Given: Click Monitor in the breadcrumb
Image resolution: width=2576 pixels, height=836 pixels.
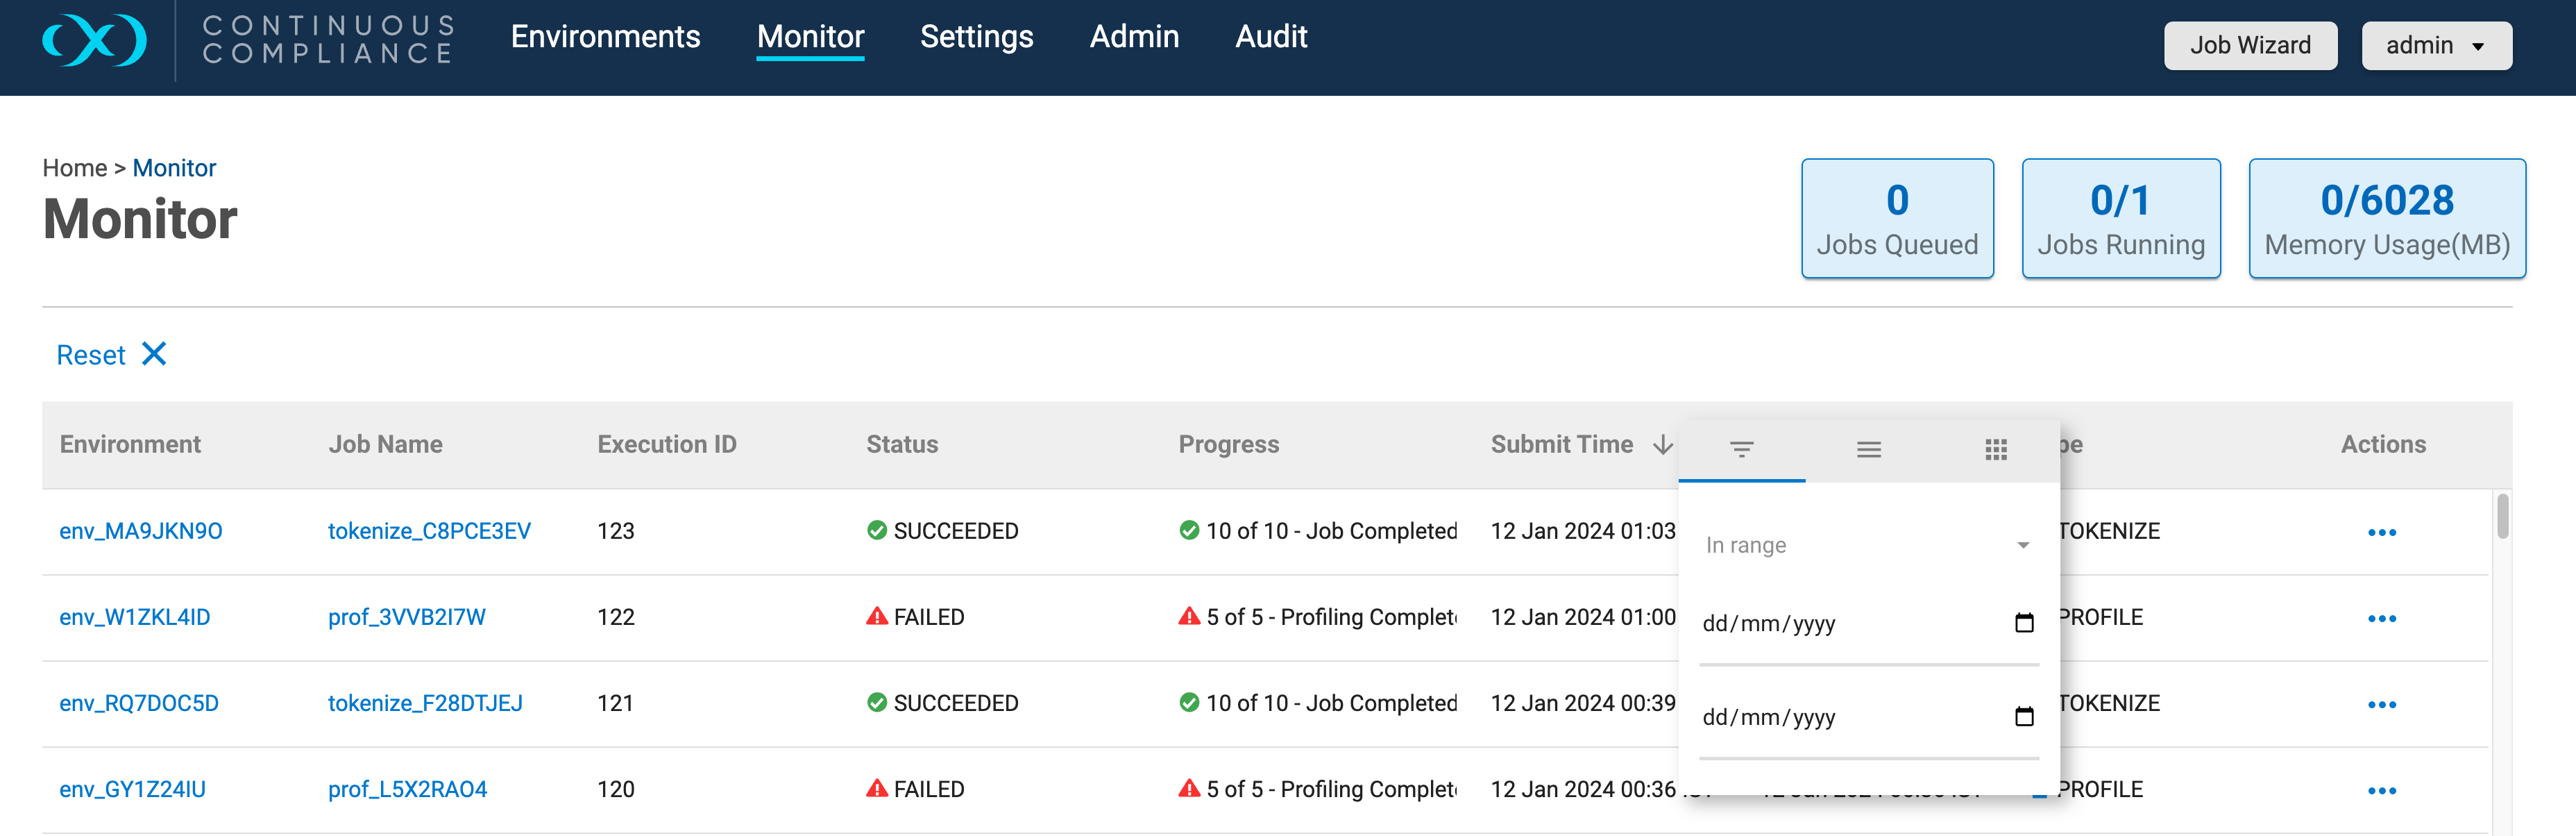Looking at the screenshot, I should [174, 168].
